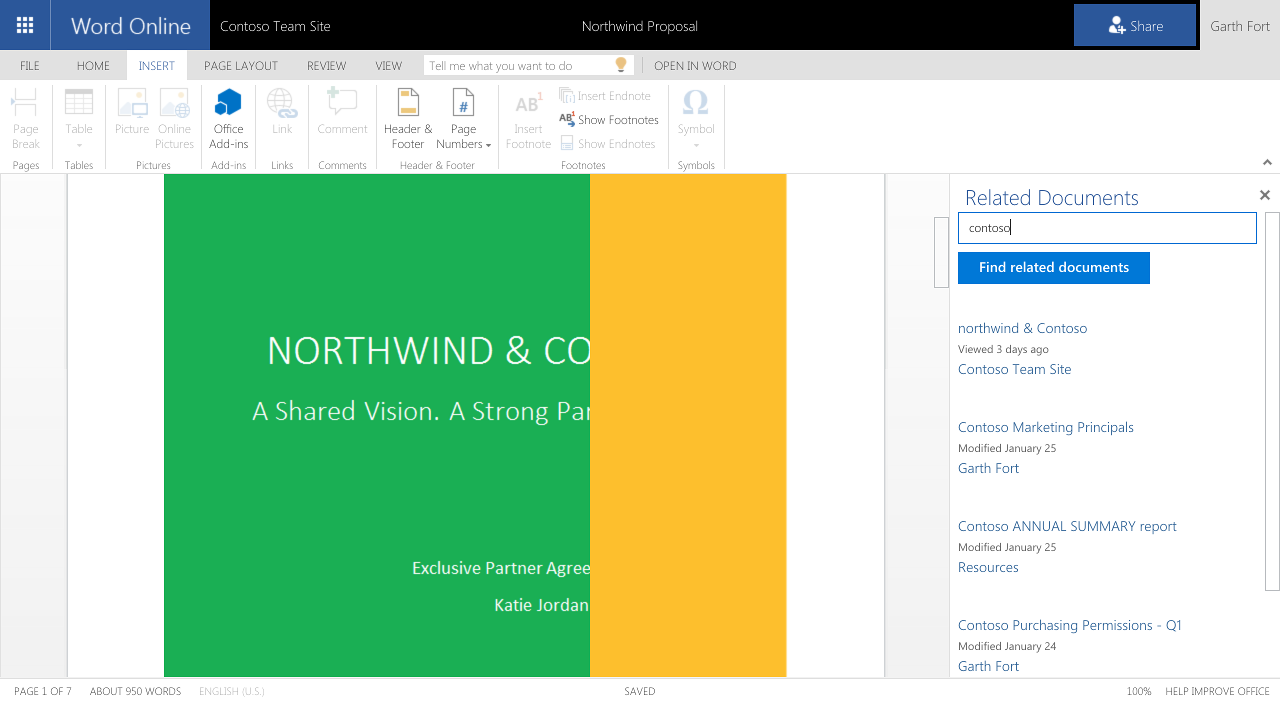The image size is (1280, 701).
Task: Insert Online Pictures
Action: point(174,119)
